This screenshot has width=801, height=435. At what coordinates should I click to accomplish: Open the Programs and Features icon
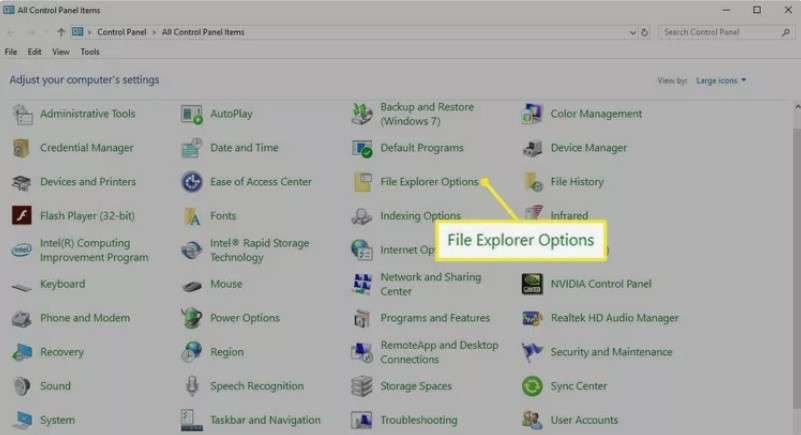[362, 319]
